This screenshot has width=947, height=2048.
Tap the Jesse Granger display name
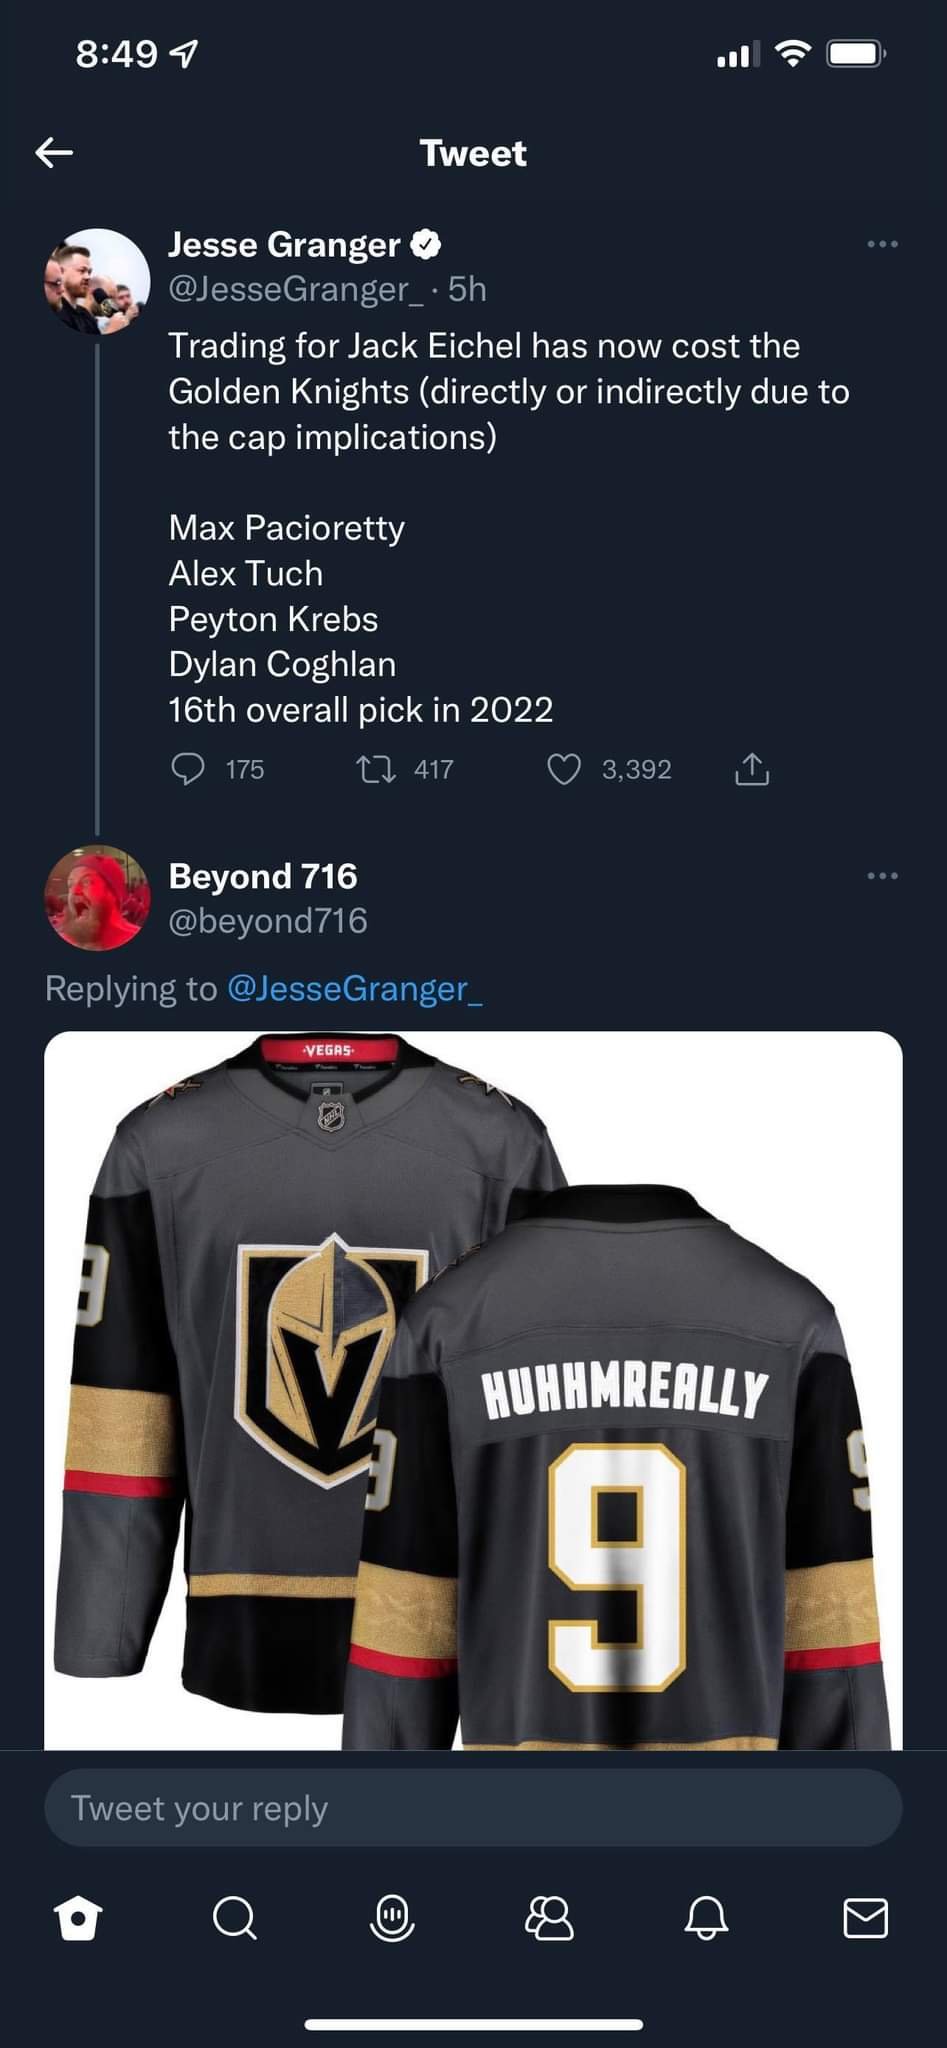284,245
